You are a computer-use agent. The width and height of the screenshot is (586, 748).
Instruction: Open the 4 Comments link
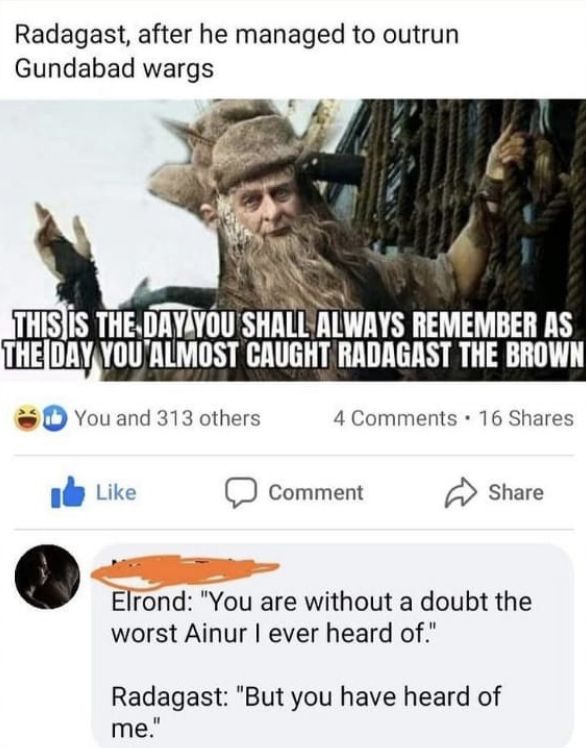(395, 418)
